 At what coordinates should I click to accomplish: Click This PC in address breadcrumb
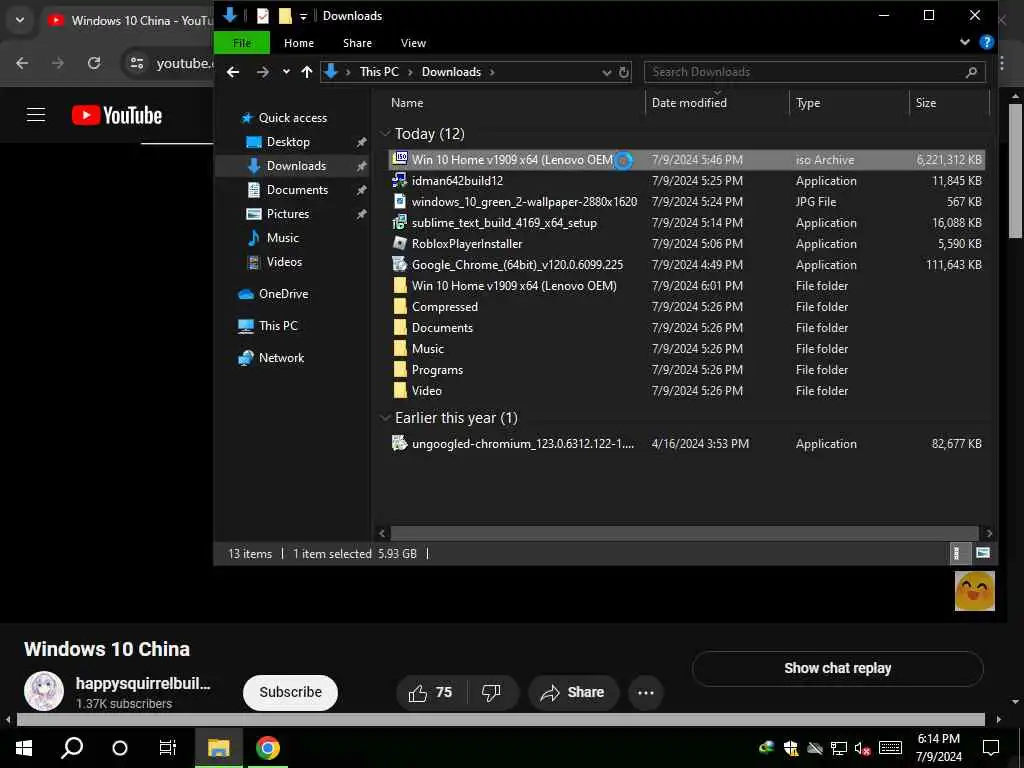coord(379,72)
